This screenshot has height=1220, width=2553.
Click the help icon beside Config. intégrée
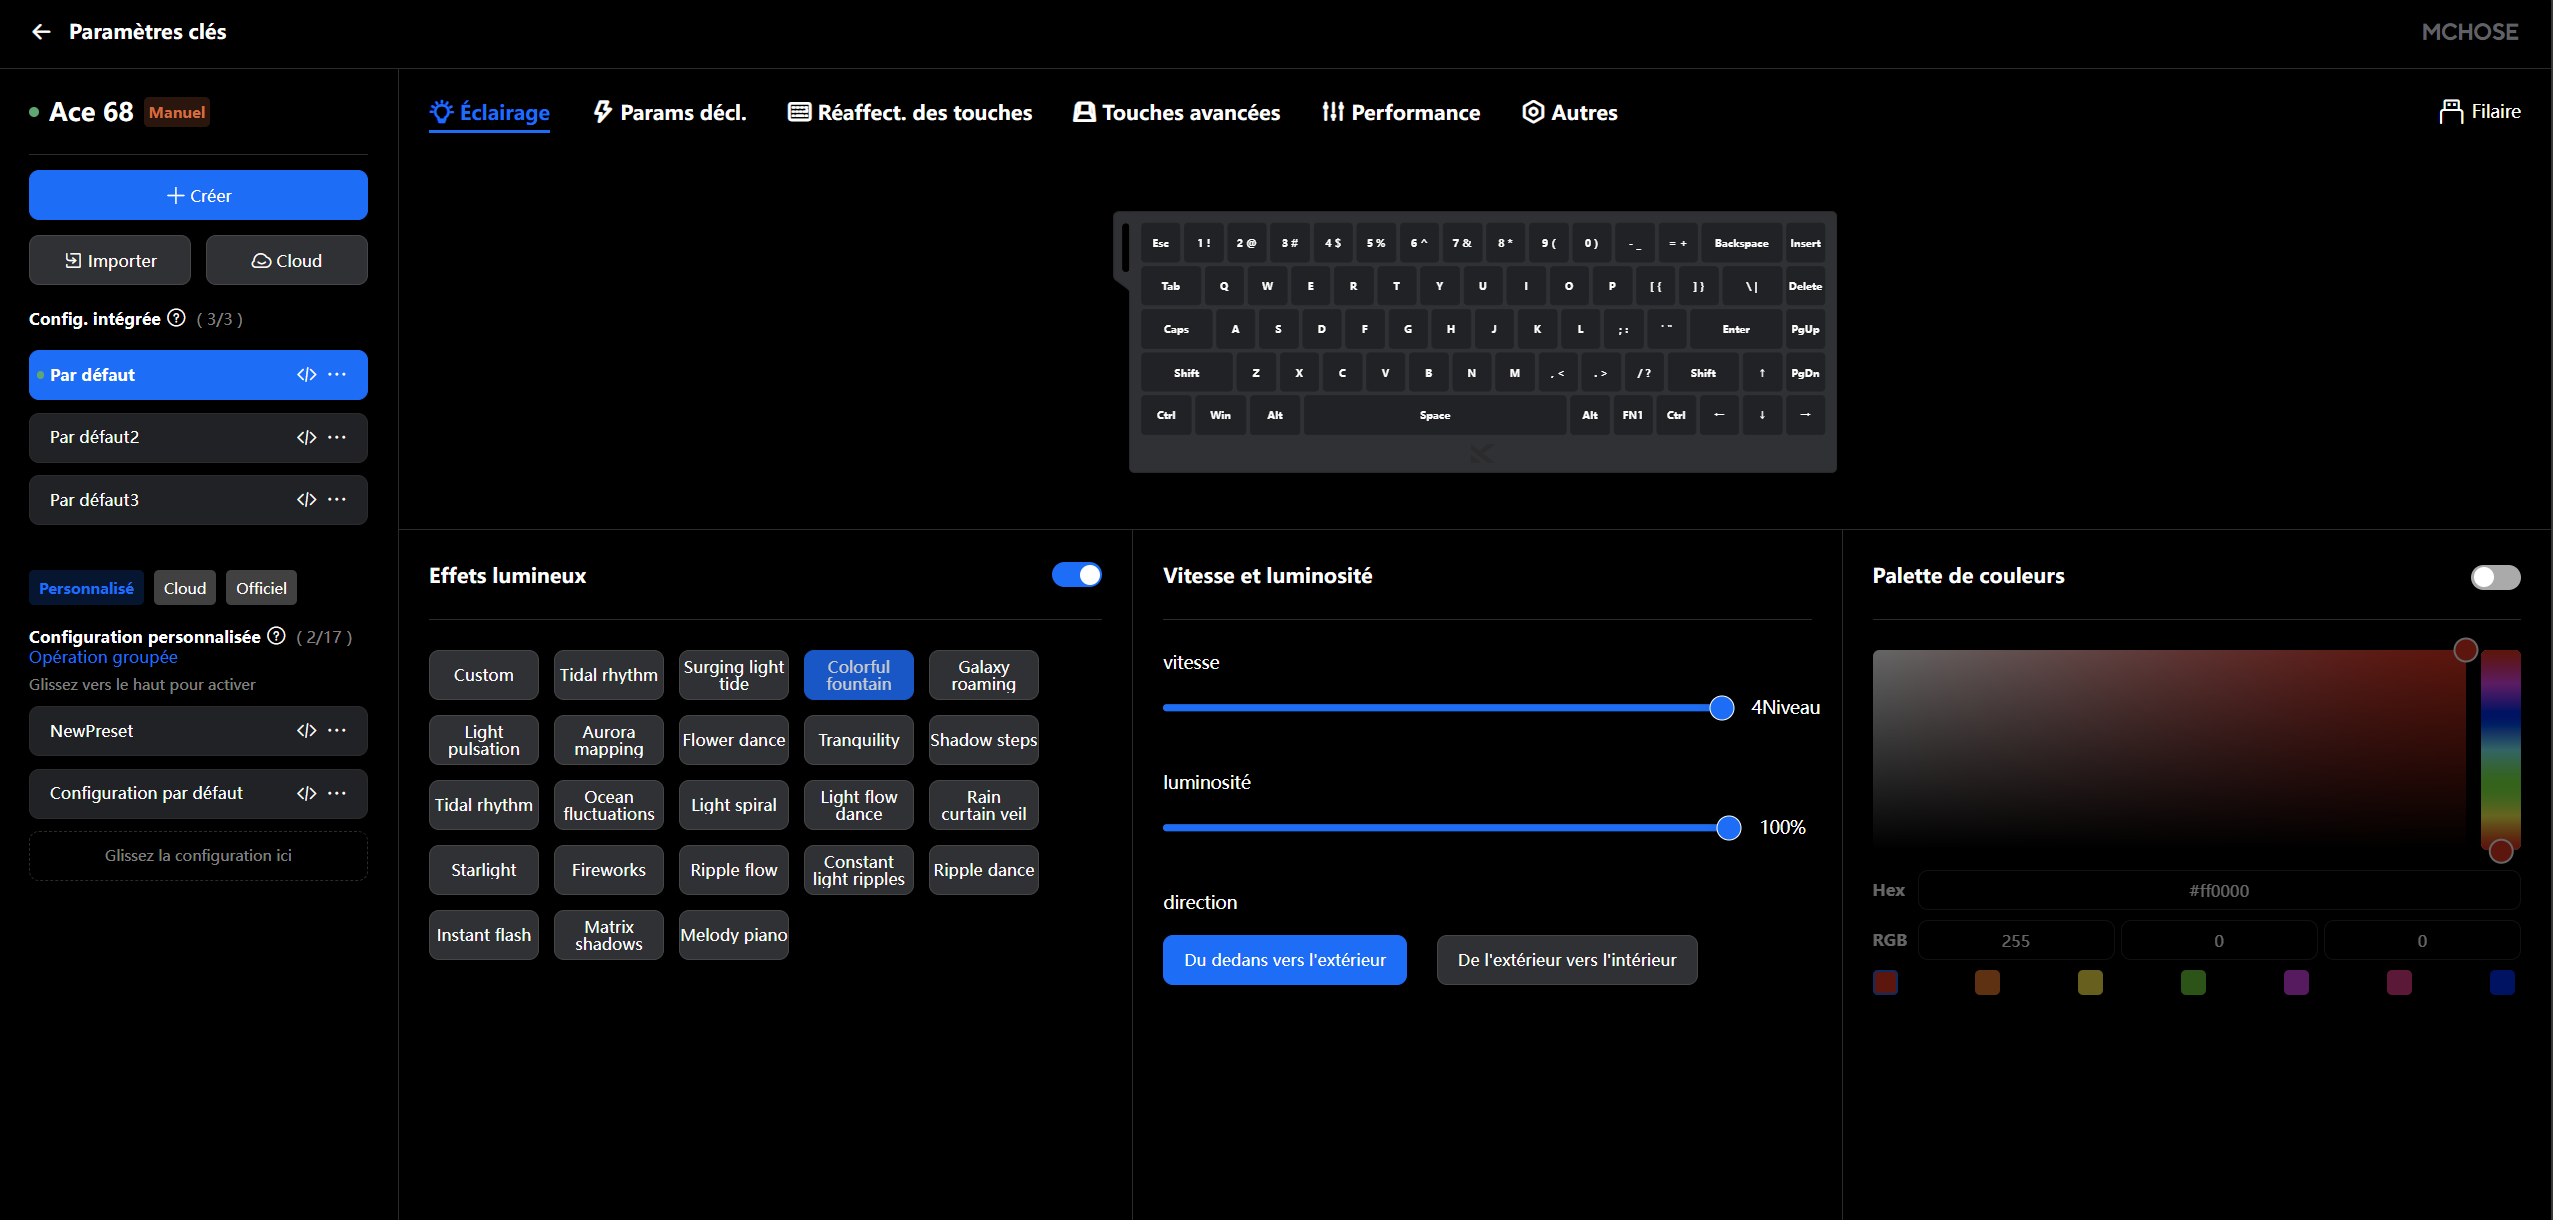(x=177, y=318)
